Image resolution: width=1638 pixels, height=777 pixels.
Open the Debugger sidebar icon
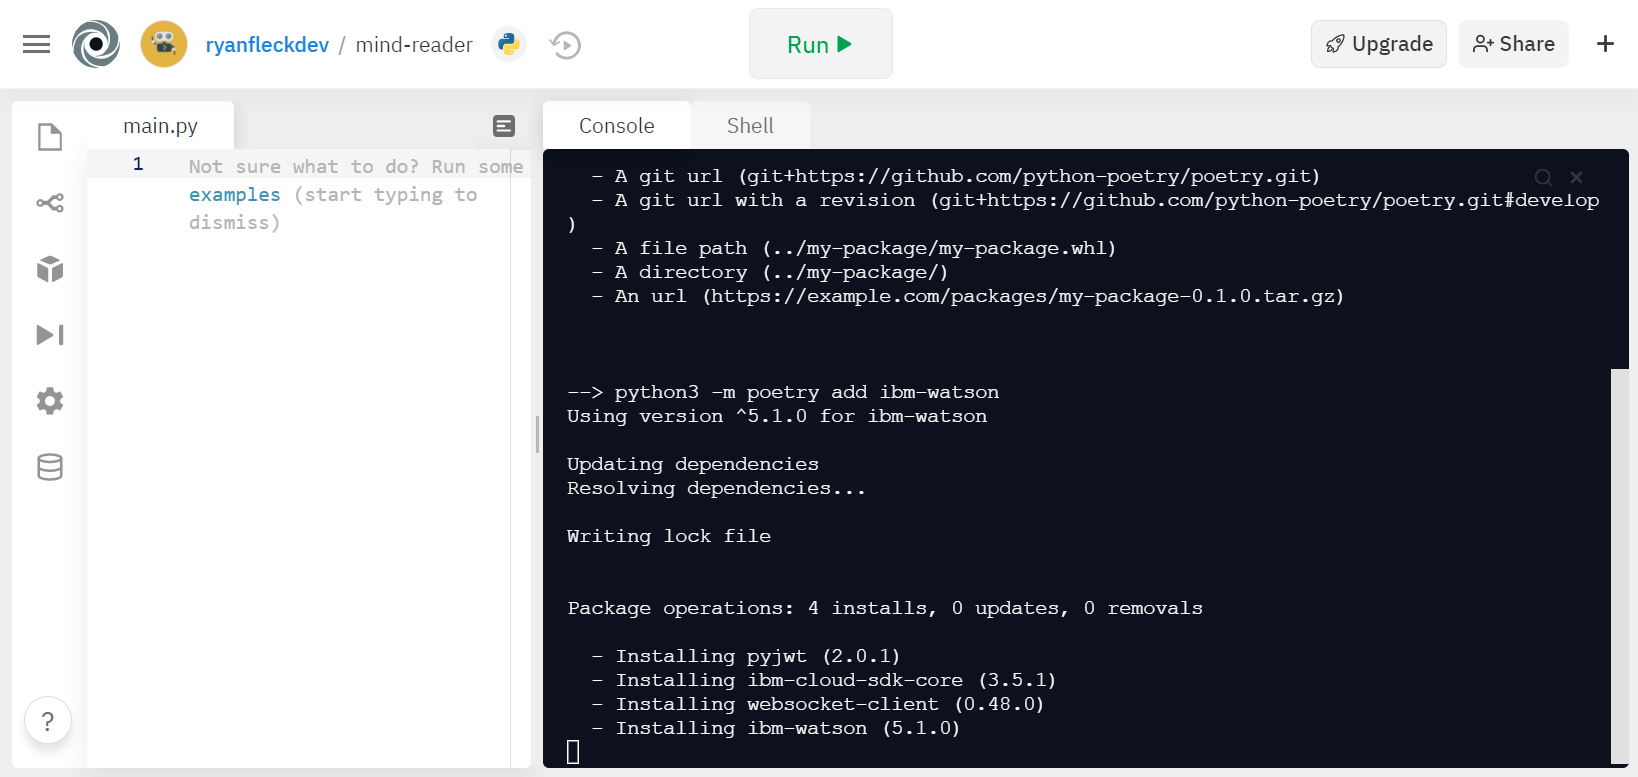pyautogui.click(x=50, y=335)
